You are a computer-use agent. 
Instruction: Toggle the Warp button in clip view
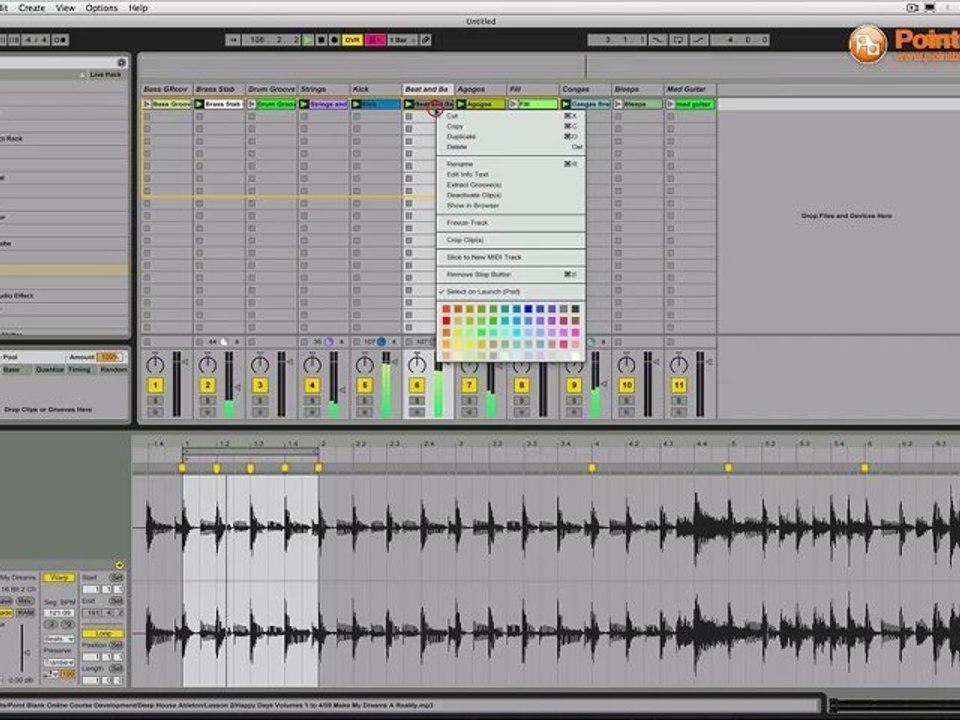(x=59, y=578)
